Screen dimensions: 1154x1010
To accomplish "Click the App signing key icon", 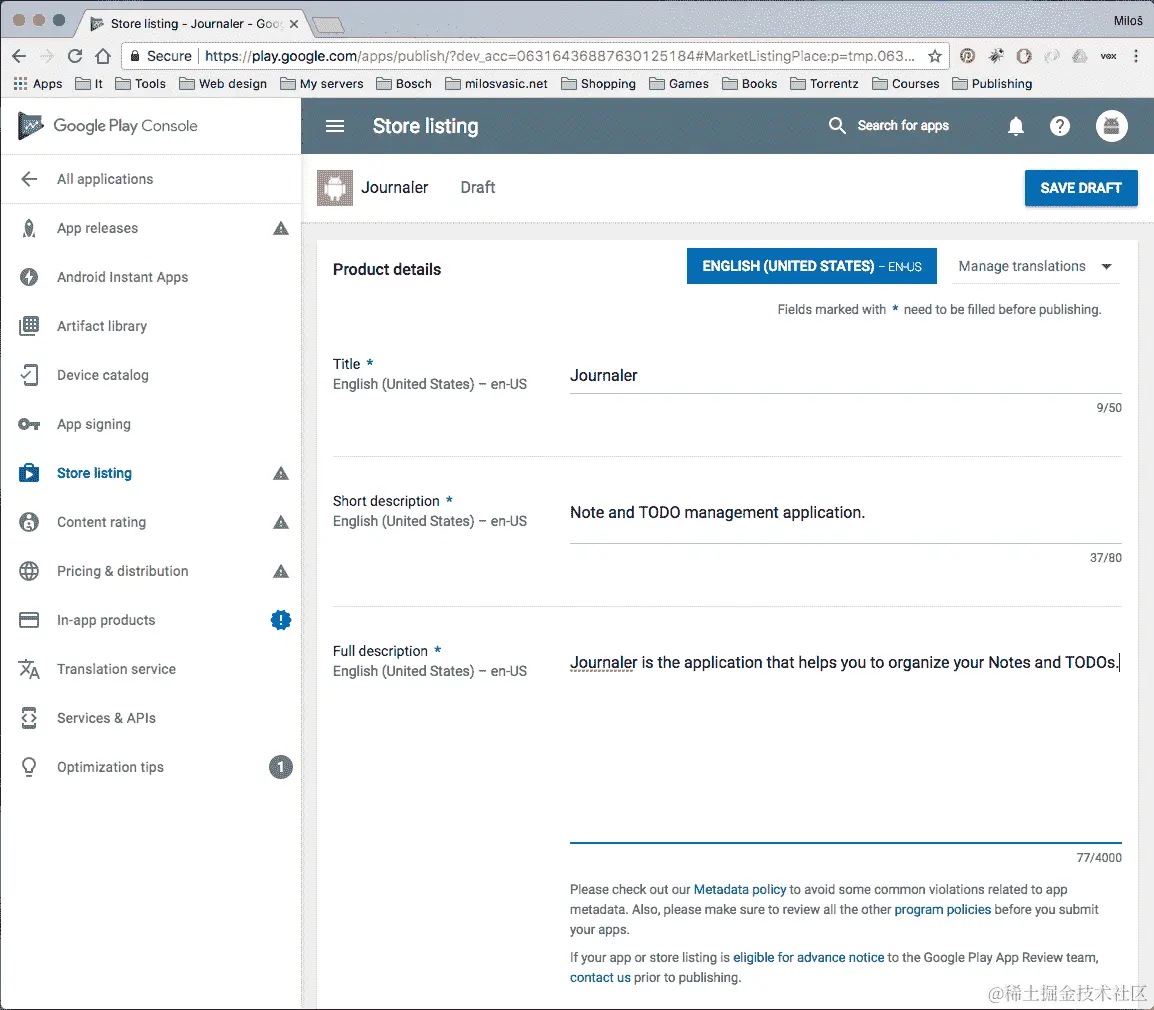I will tap(29, 424).
